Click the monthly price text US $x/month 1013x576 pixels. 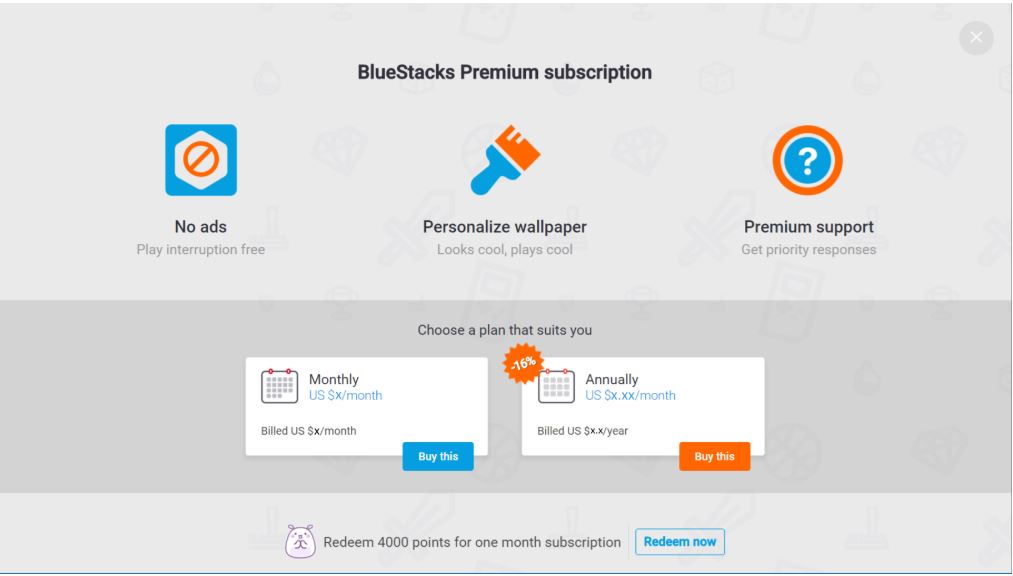pyautogui.click(x=345, y=395)
